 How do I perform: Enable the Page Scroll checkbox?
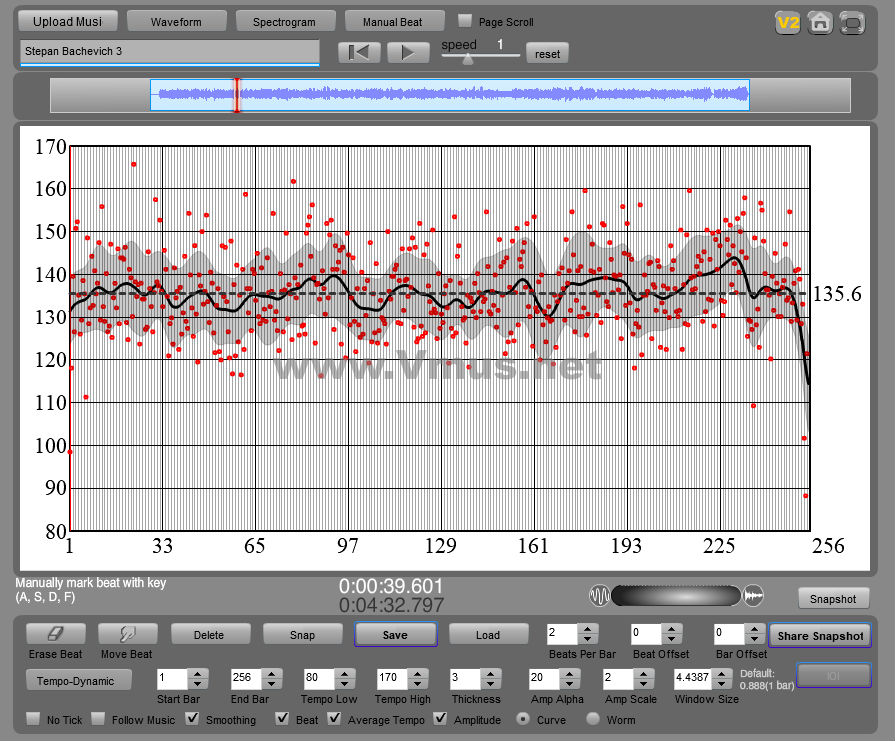point(465,21)
